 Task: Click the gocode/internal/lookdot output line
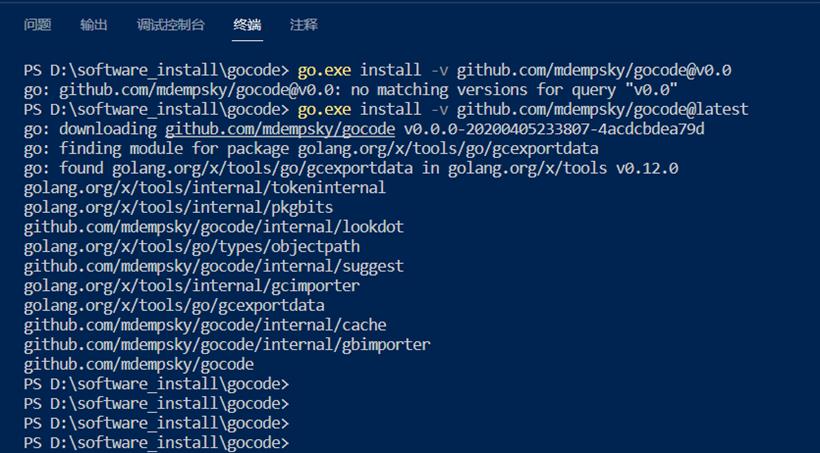click(213, 227)
